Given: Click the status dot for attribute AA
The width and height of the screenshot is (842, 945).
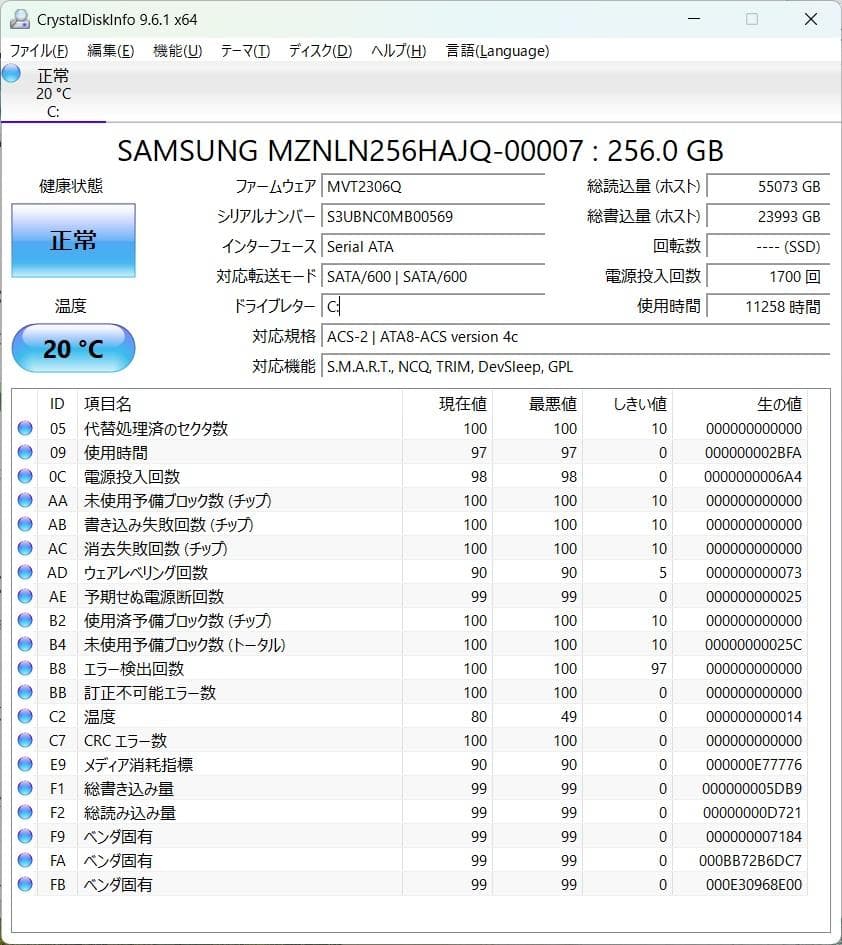Looking at the screenshot, I should [x=25, y=500].
